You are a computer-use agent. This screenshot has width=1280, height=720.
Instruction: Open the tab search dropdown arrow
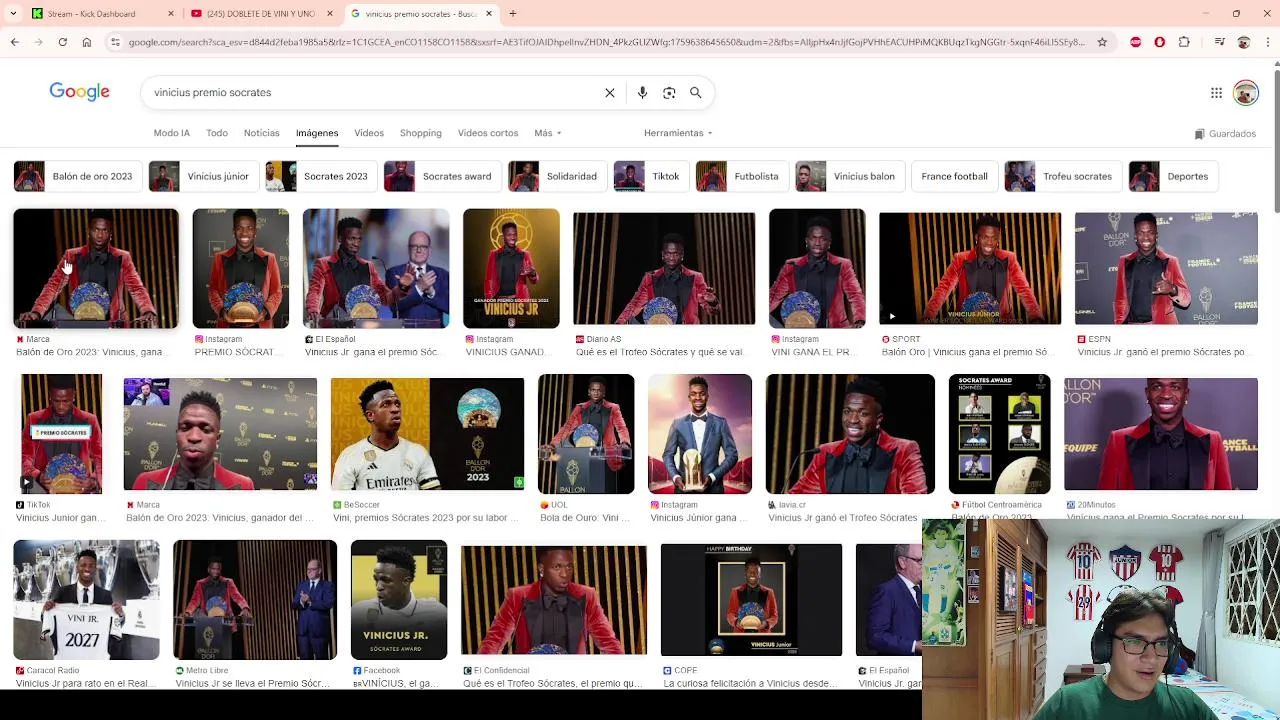pyautogui.click(x=13, y=14)
